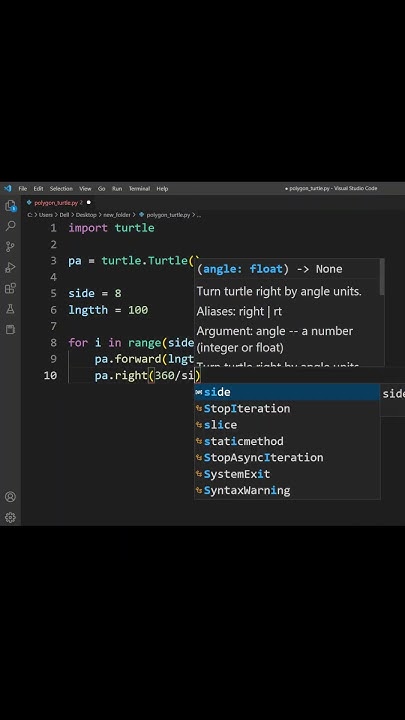Select the StopAsyncIteration suggestion
This screenshot has width=405, height=720.
click(x=287, y=458)
